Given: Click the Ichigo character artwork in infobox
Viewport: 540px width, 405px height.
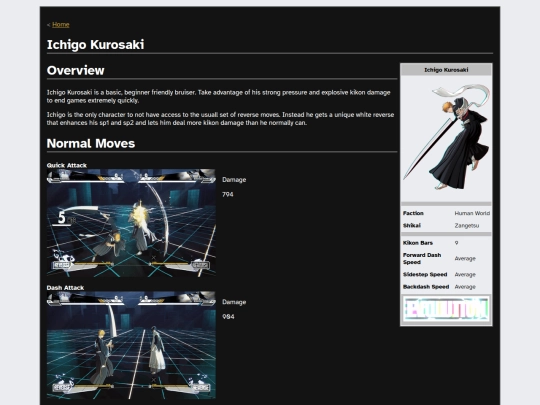Looking at the screenshot, I should (446, 137).
